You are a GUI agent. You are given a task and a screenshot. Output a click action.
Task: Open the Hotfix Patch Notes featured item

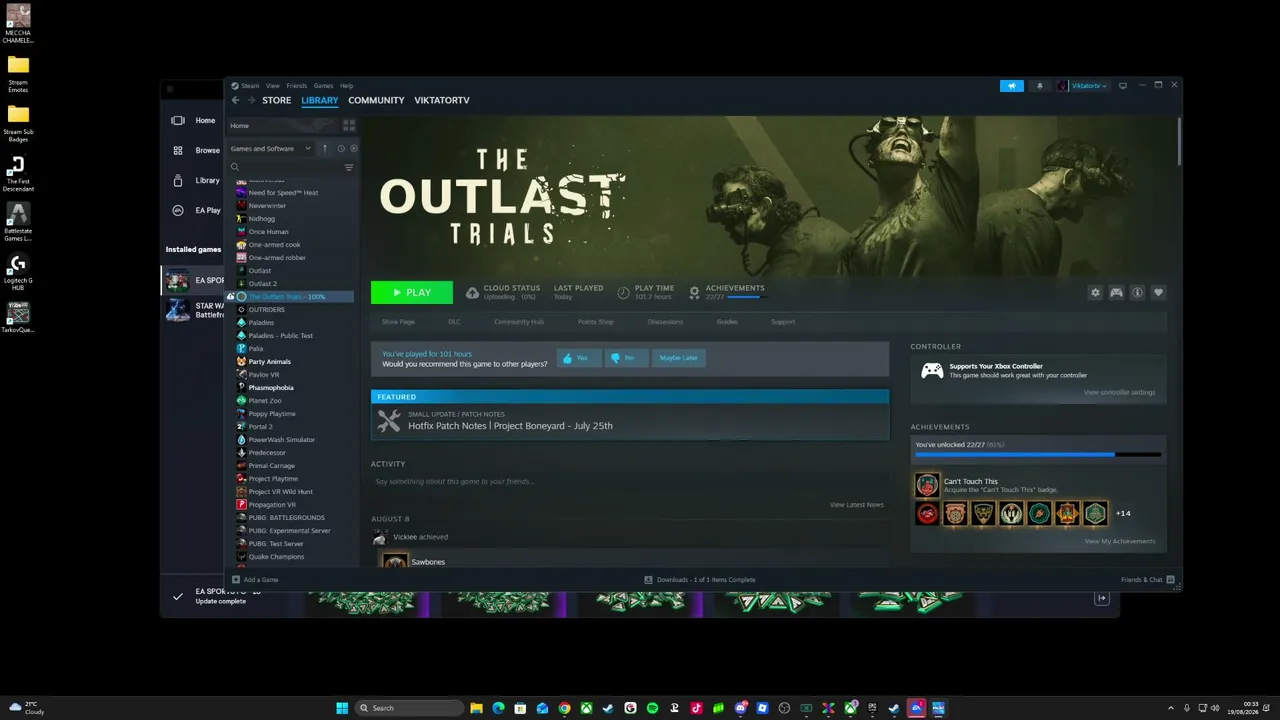click(x=630, y=421)
